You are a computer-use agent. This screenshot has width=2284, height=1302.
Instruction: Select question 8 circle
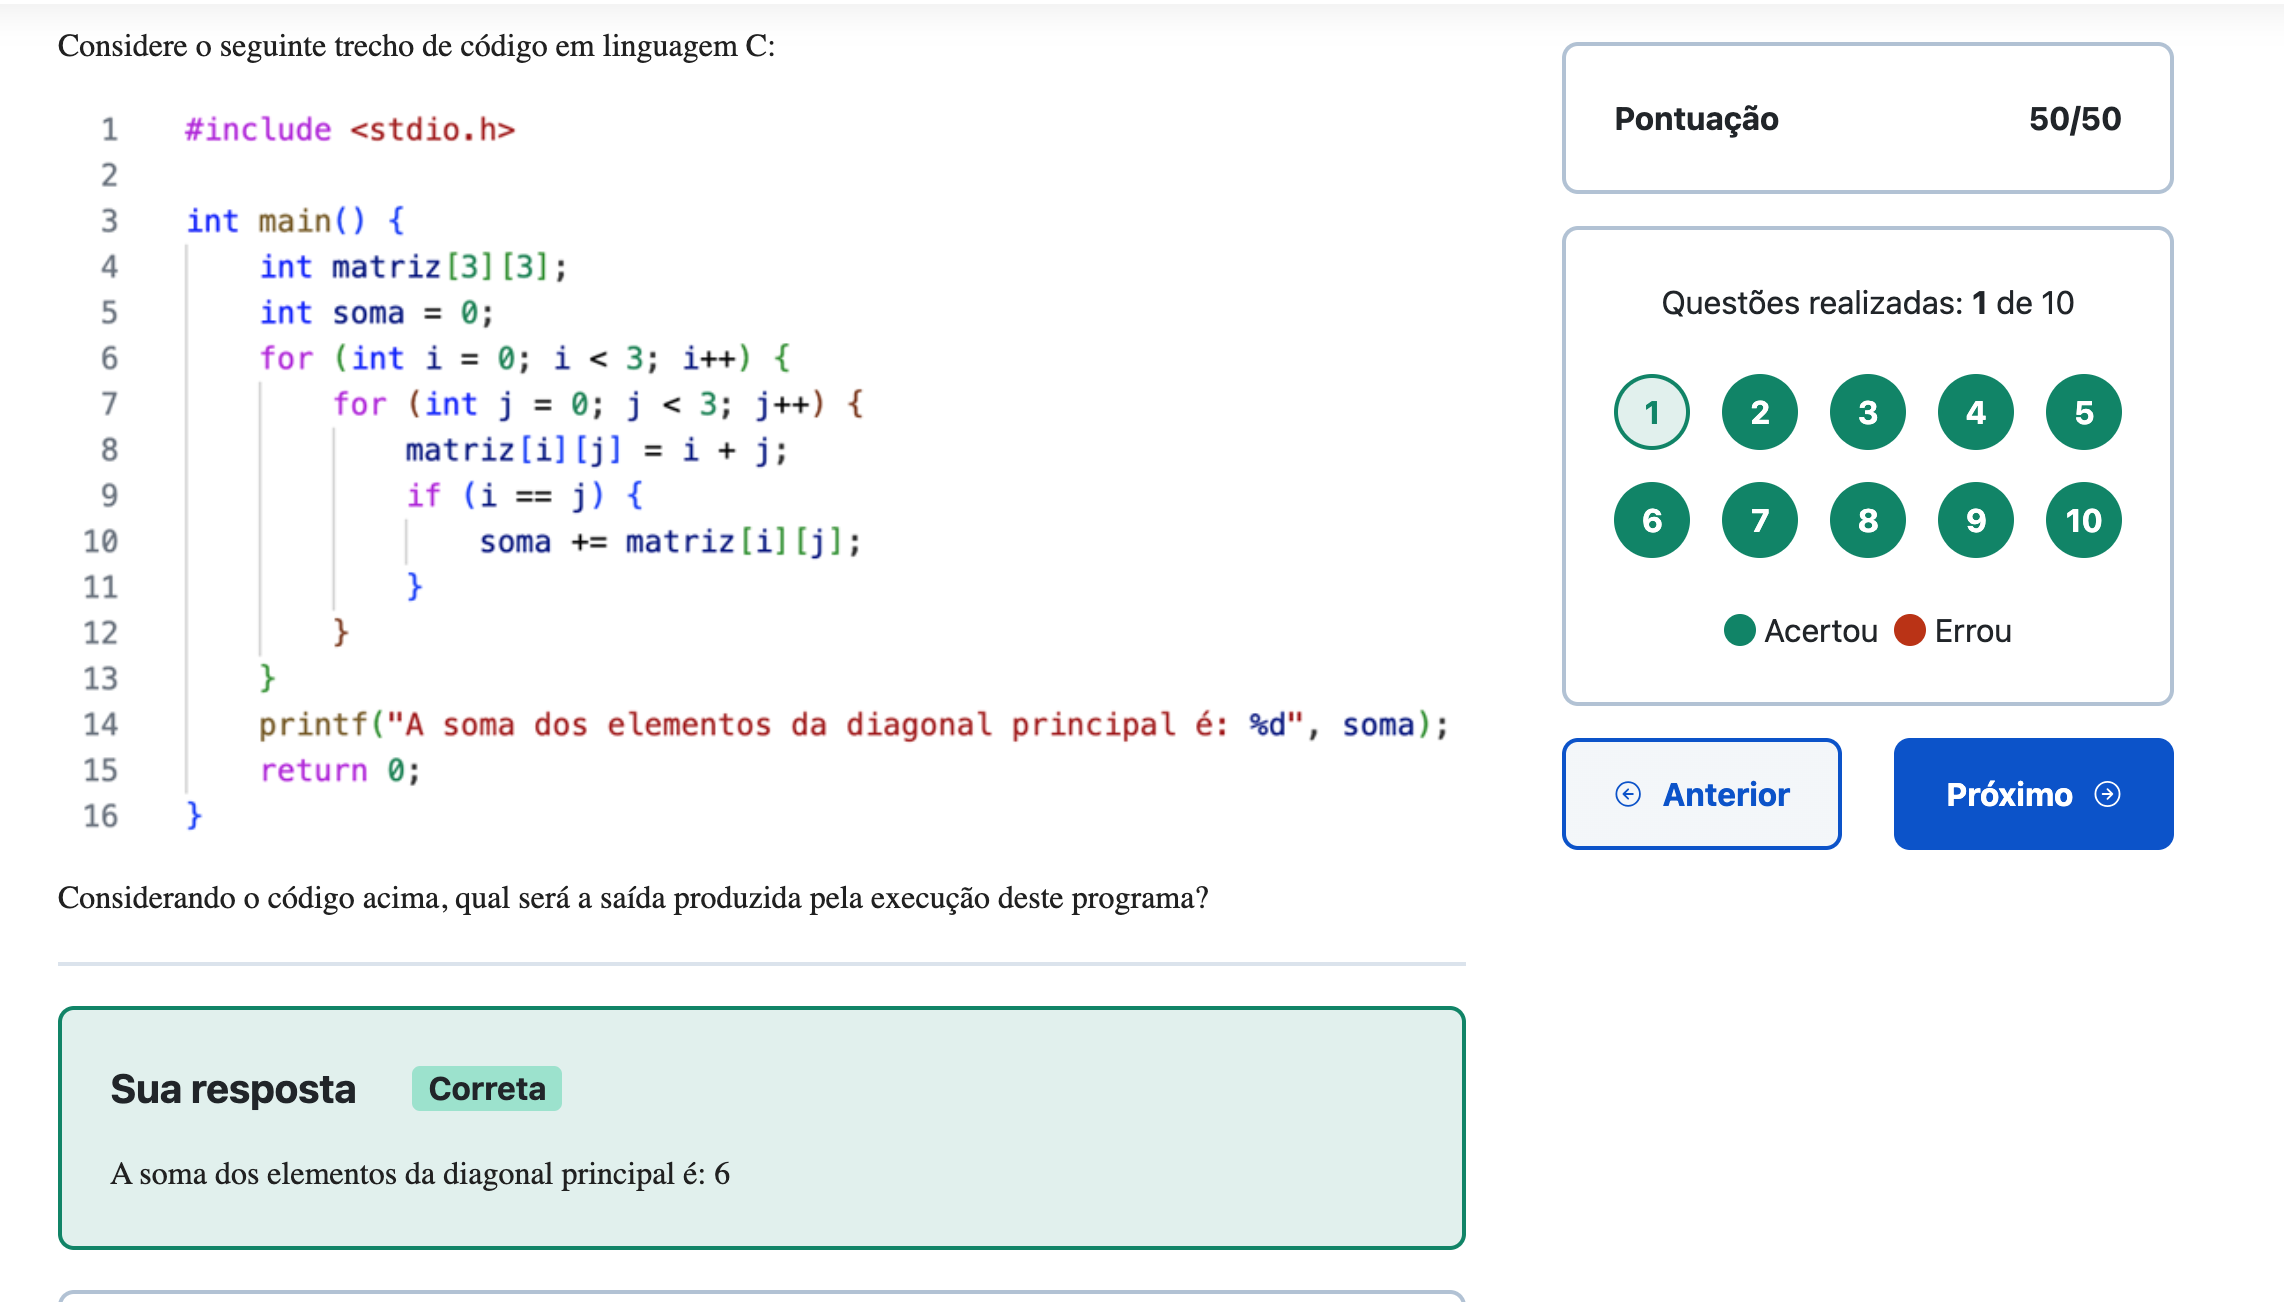coord(1867,520)
